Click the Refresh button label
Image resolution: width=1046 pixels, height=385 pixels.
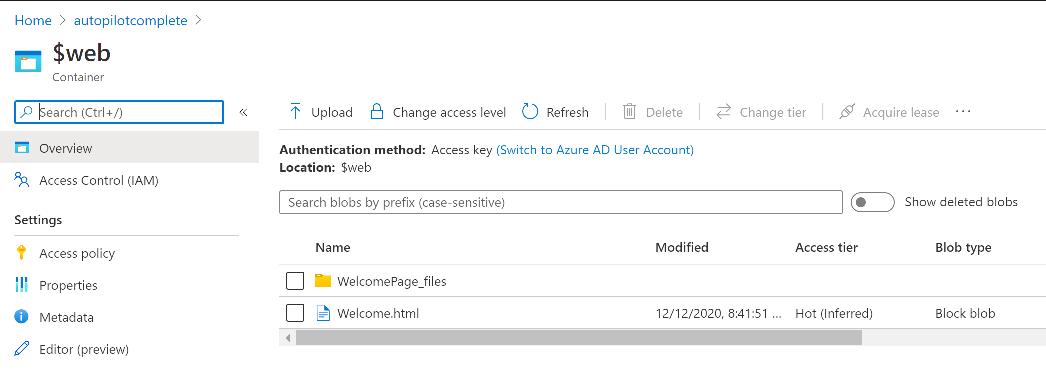(568, 113)
